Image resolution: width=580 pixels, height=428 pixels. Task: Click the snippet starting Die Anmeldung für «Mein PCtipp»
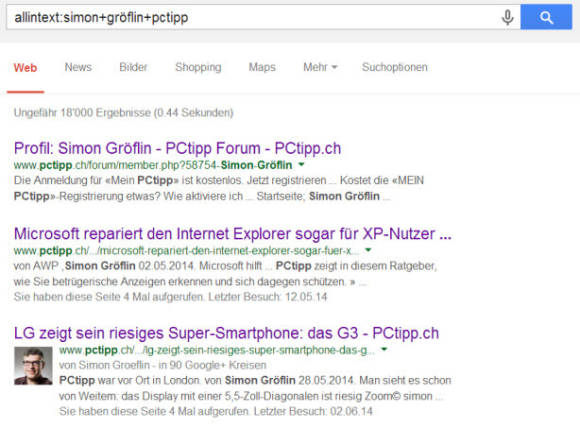click(219, 188)
